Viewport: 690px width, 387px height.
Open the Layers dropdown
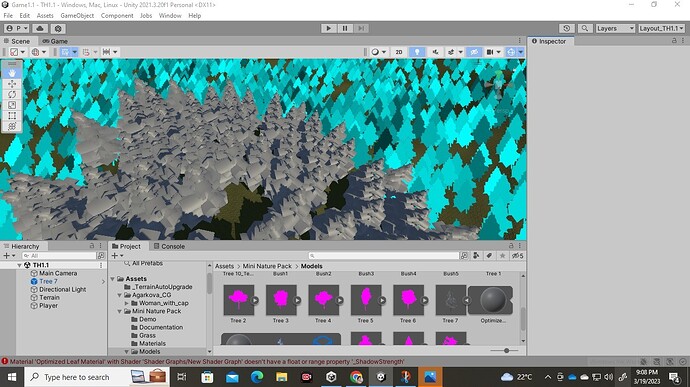pyautogui.click(x=615, y=28)
